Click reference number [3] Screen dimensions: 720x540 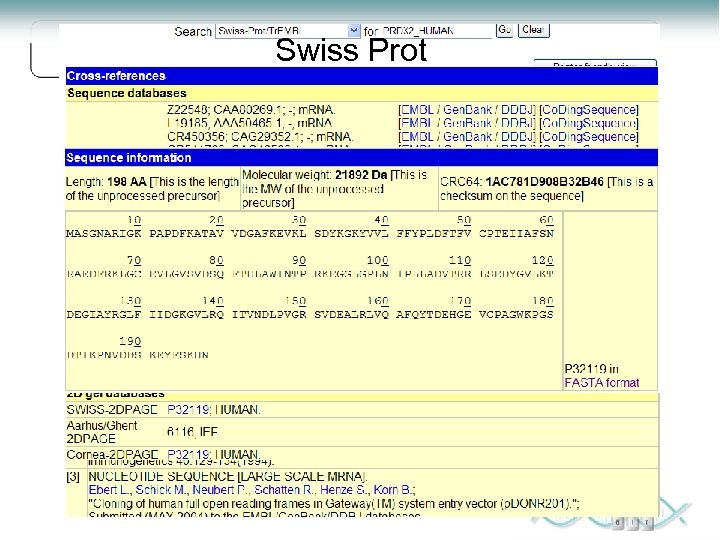click(73, 476)
